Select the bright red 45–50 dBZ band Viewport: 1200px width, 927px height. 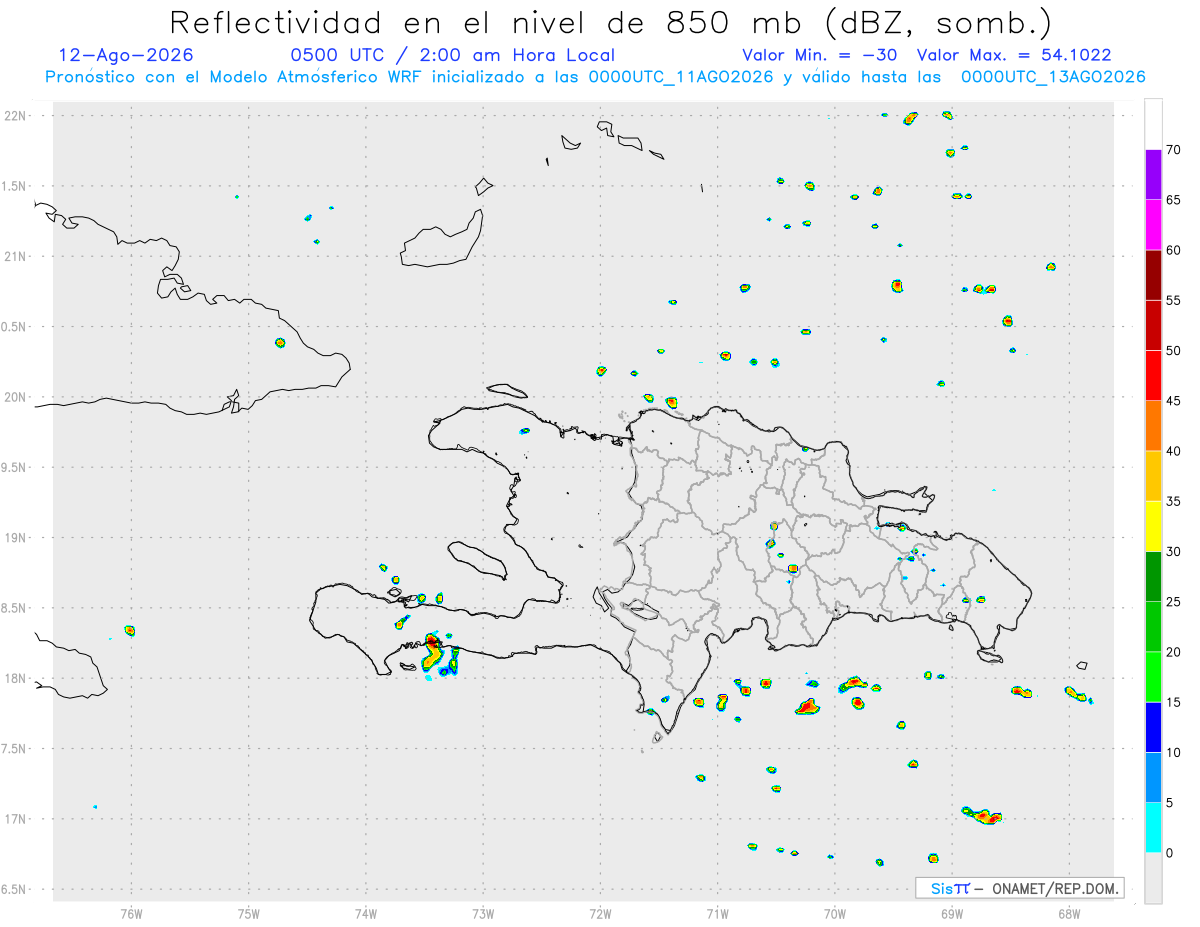click(x=1153, y=376)
